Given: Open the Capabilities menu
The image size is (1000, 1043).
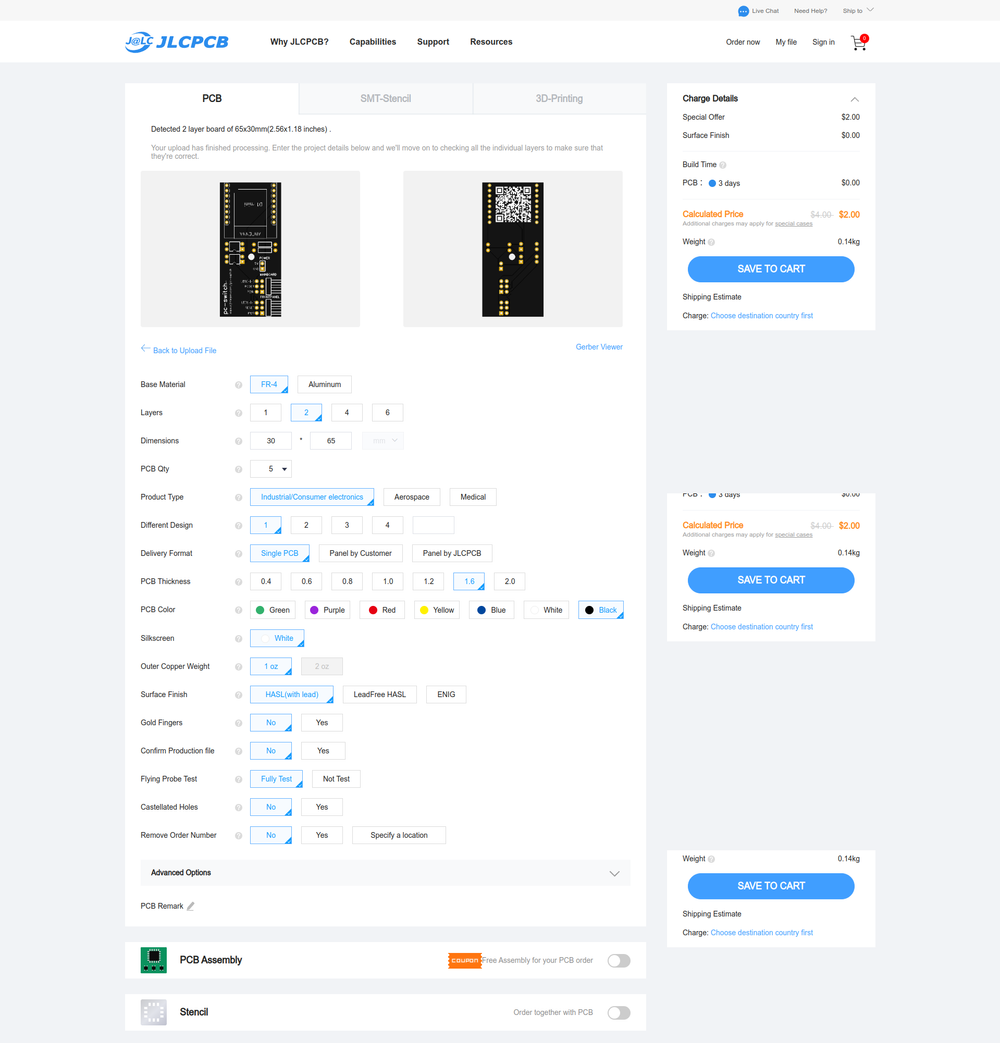Looking at the screenshot, I should pos(372,42).
